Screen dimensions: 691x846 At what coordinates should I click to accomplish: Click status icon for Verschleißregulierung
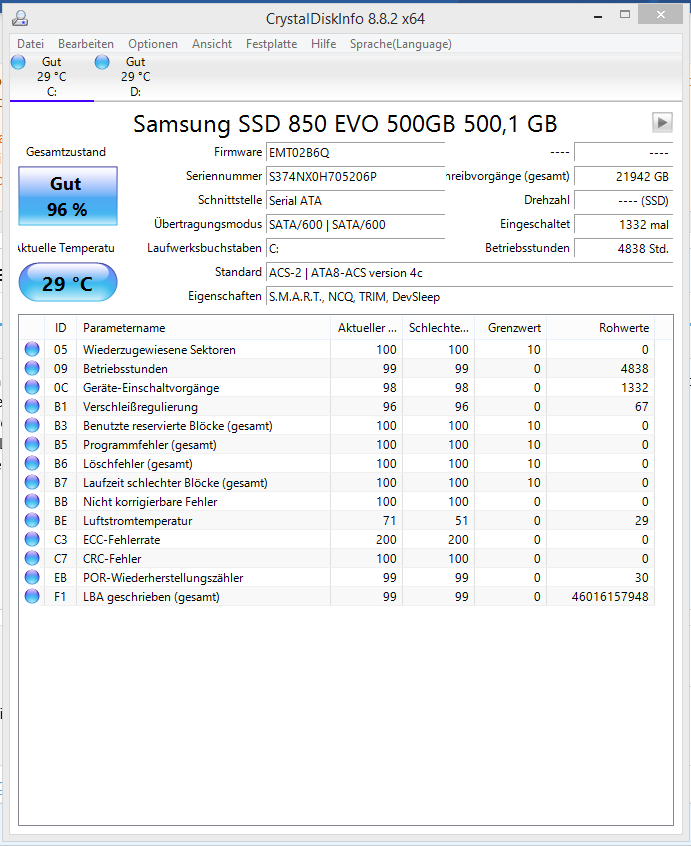tap(32, 406)
